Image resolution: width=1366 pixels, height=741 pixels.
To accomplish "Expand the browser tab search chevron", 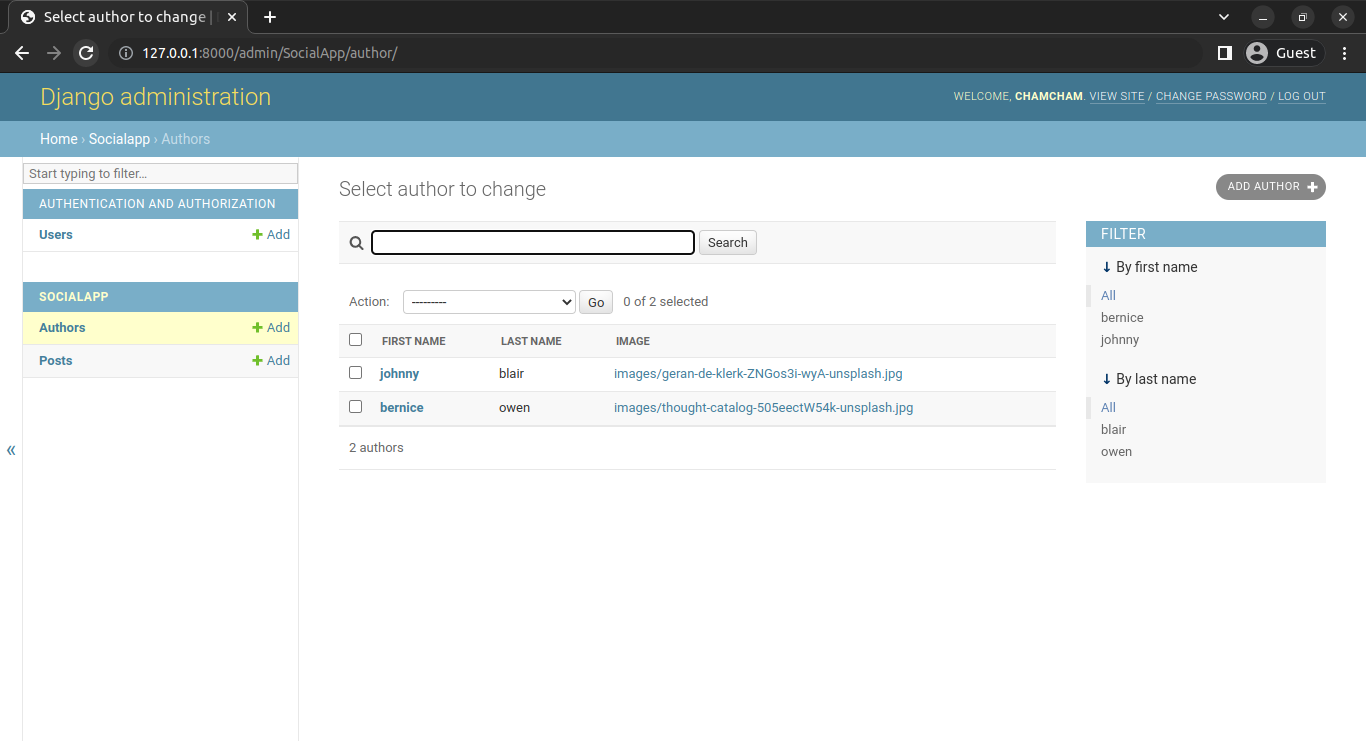I will click(1224, 17).
